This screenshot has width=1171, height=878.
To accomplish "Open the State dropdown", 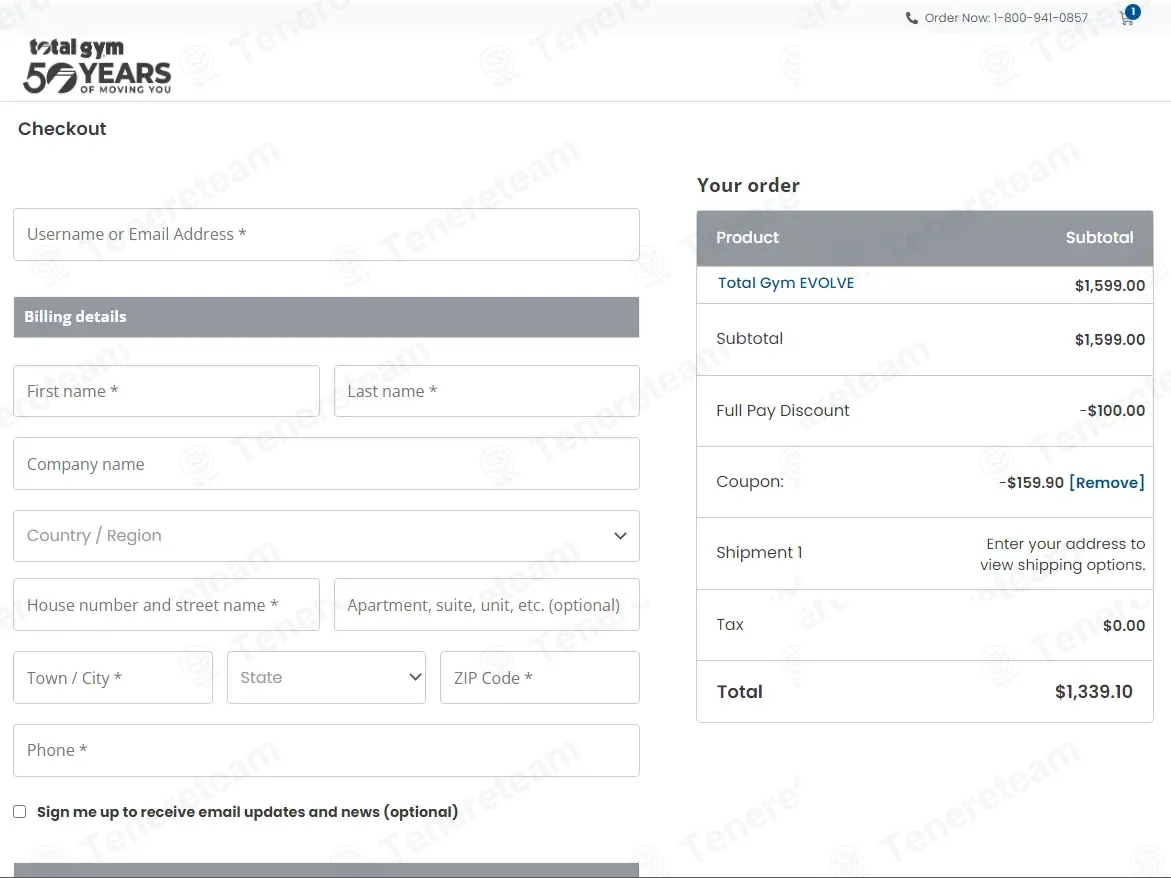I will click(326, 677).
